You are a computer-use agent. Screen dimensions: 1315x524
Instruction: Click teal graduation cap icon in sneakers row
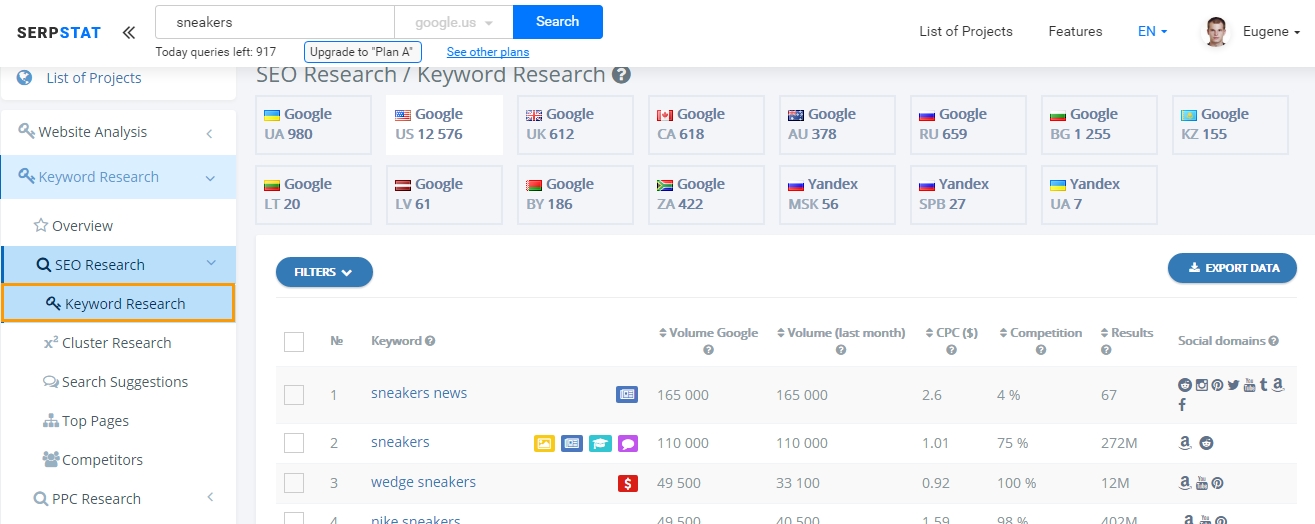pos(600,443)
